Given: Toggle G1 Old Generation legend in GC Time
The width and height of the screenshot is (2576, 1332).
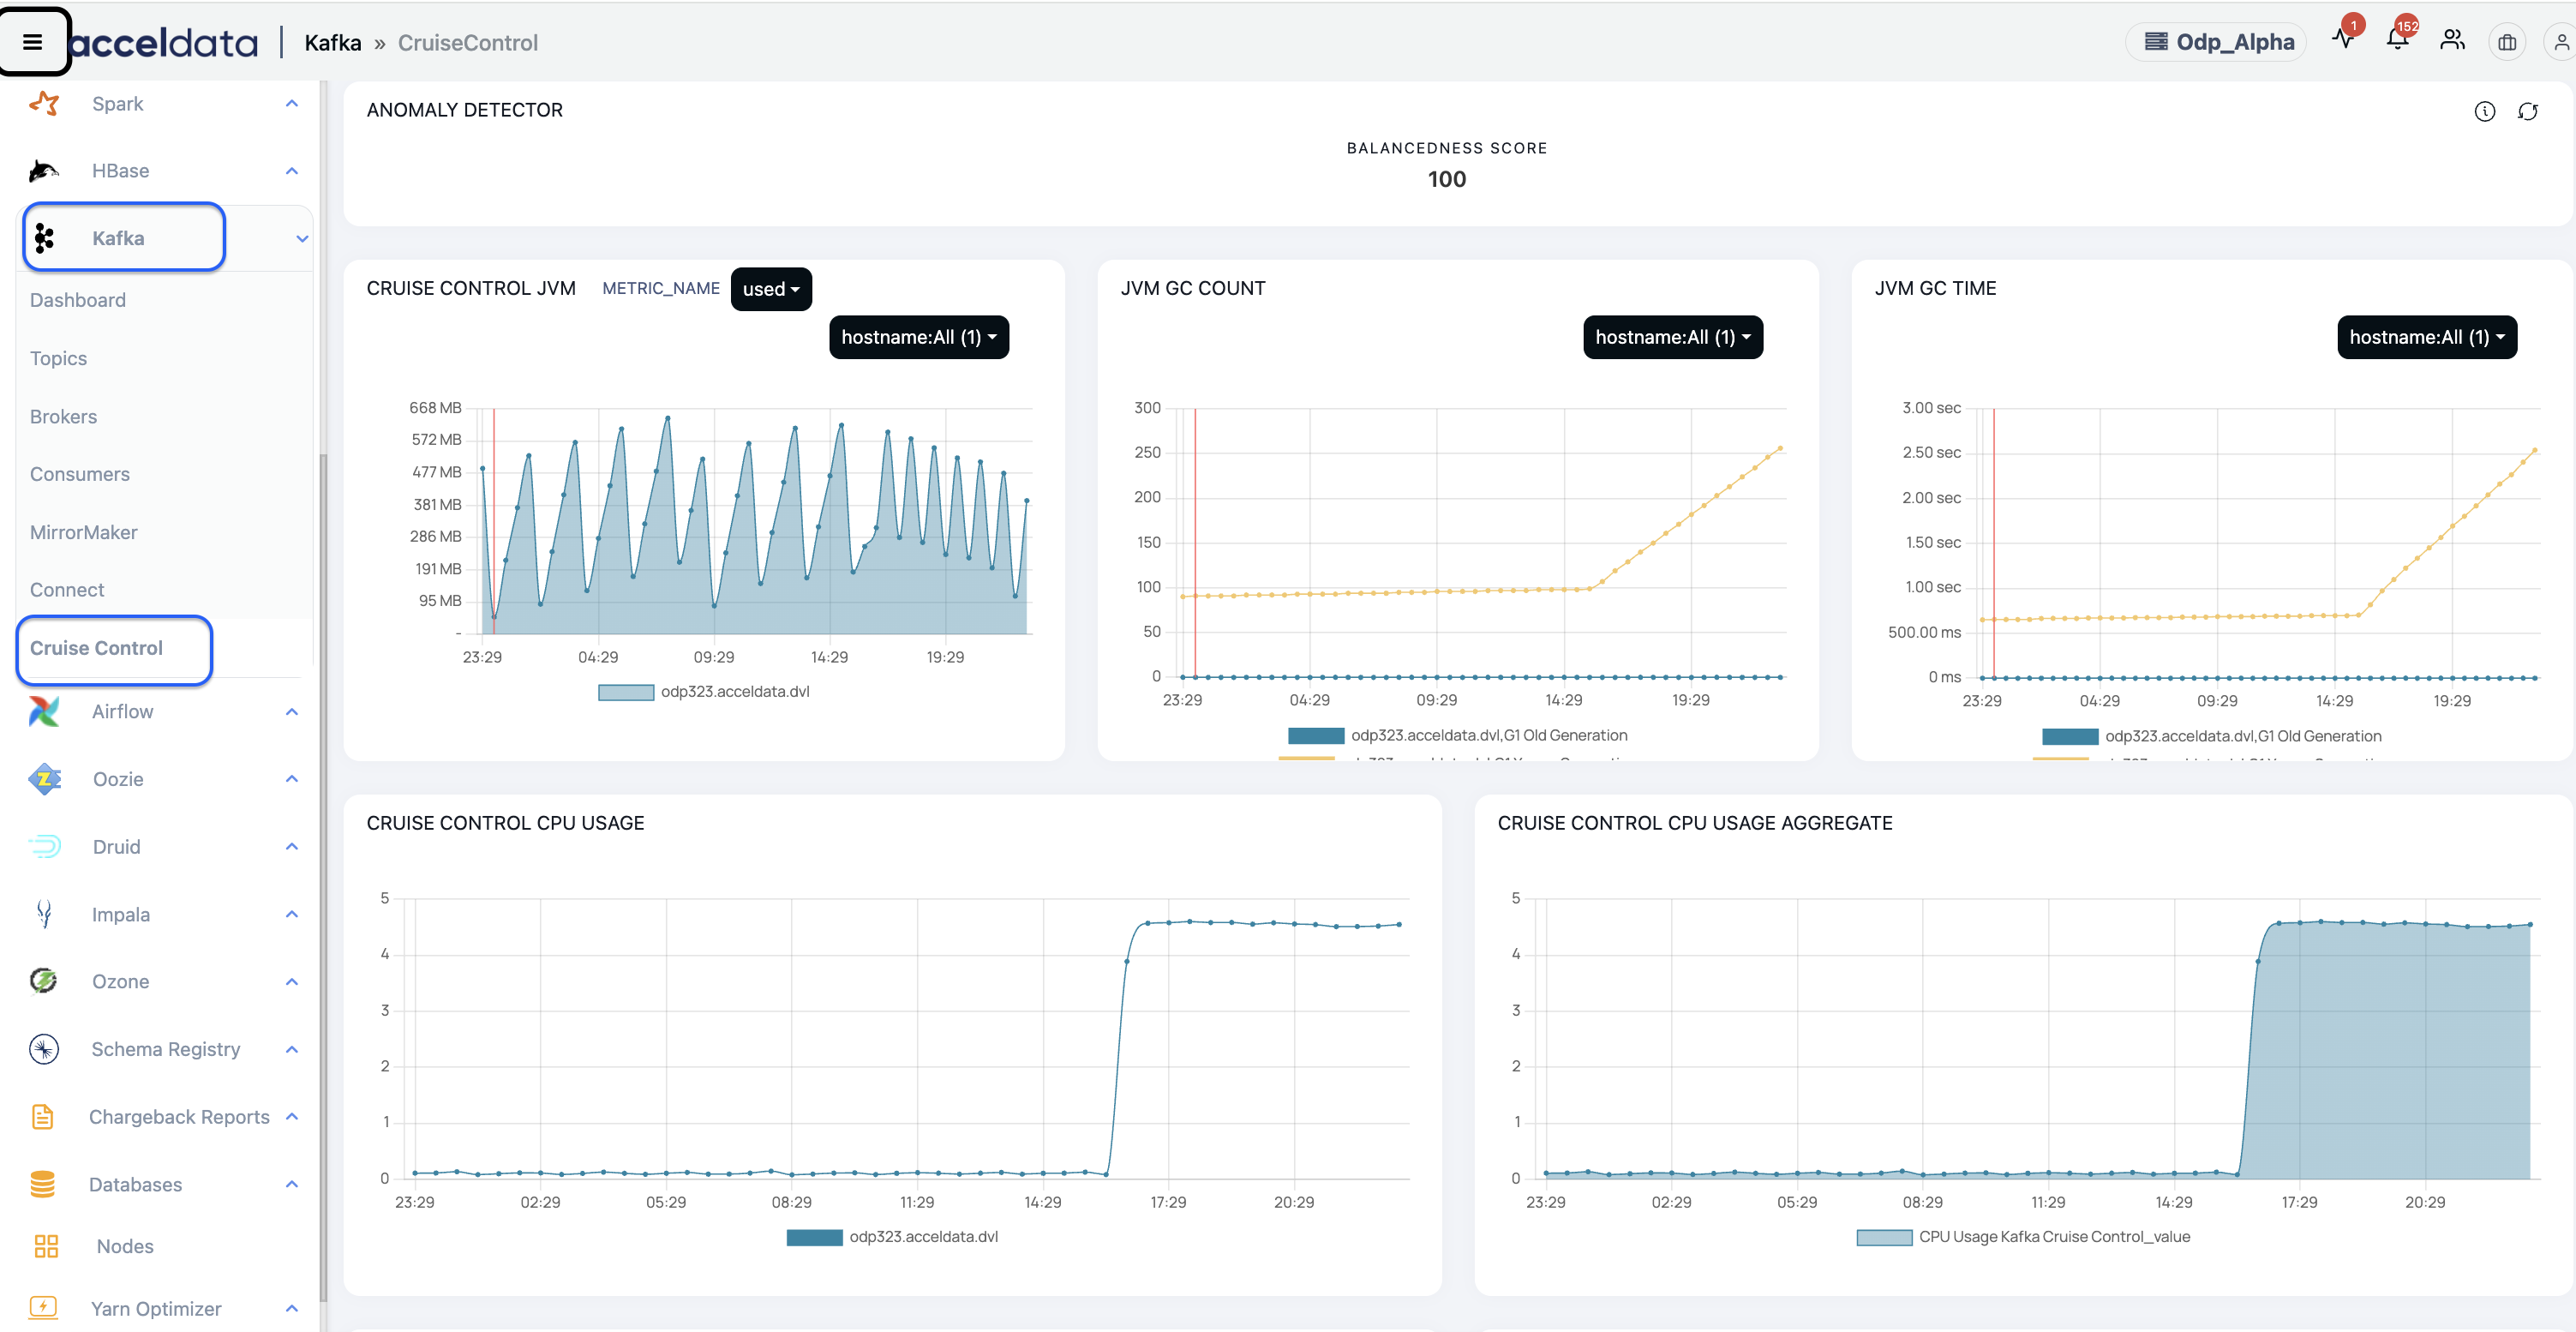Looking at the screenshot, I should pos(2212,736).
